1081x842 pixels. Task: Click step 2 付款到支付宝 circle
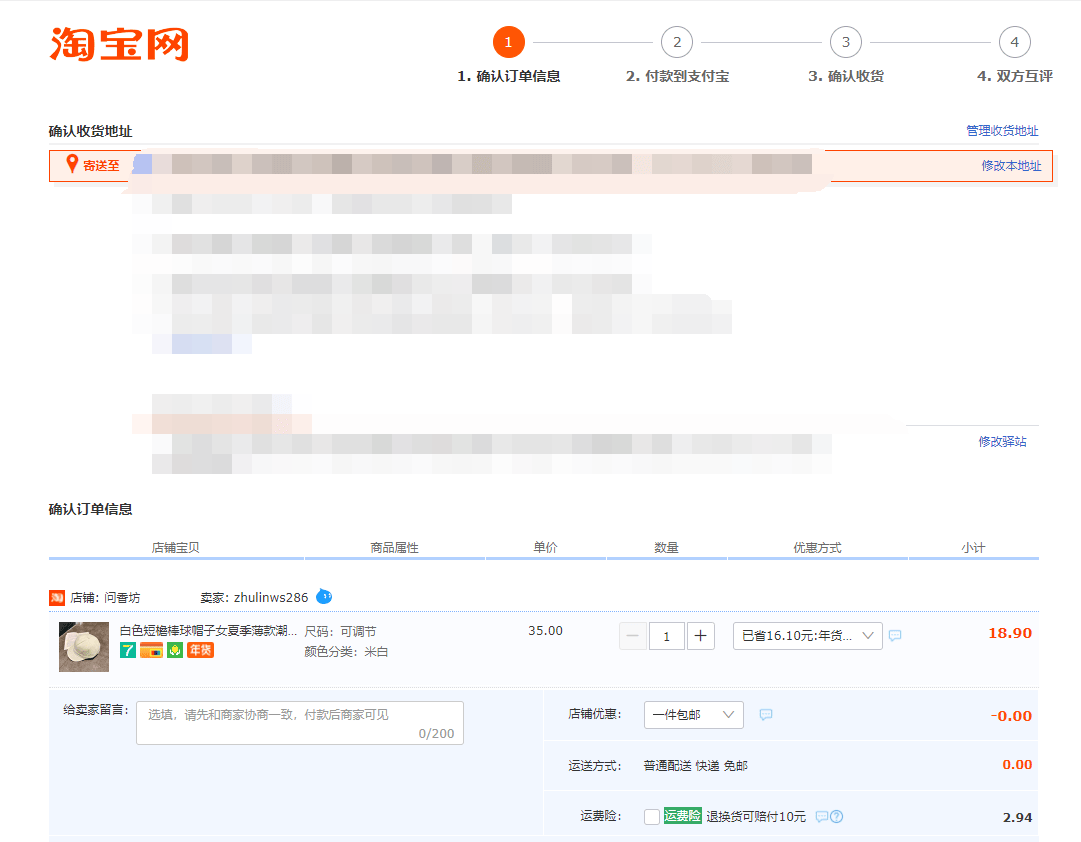pyautogui.click(x=677, y=42)
